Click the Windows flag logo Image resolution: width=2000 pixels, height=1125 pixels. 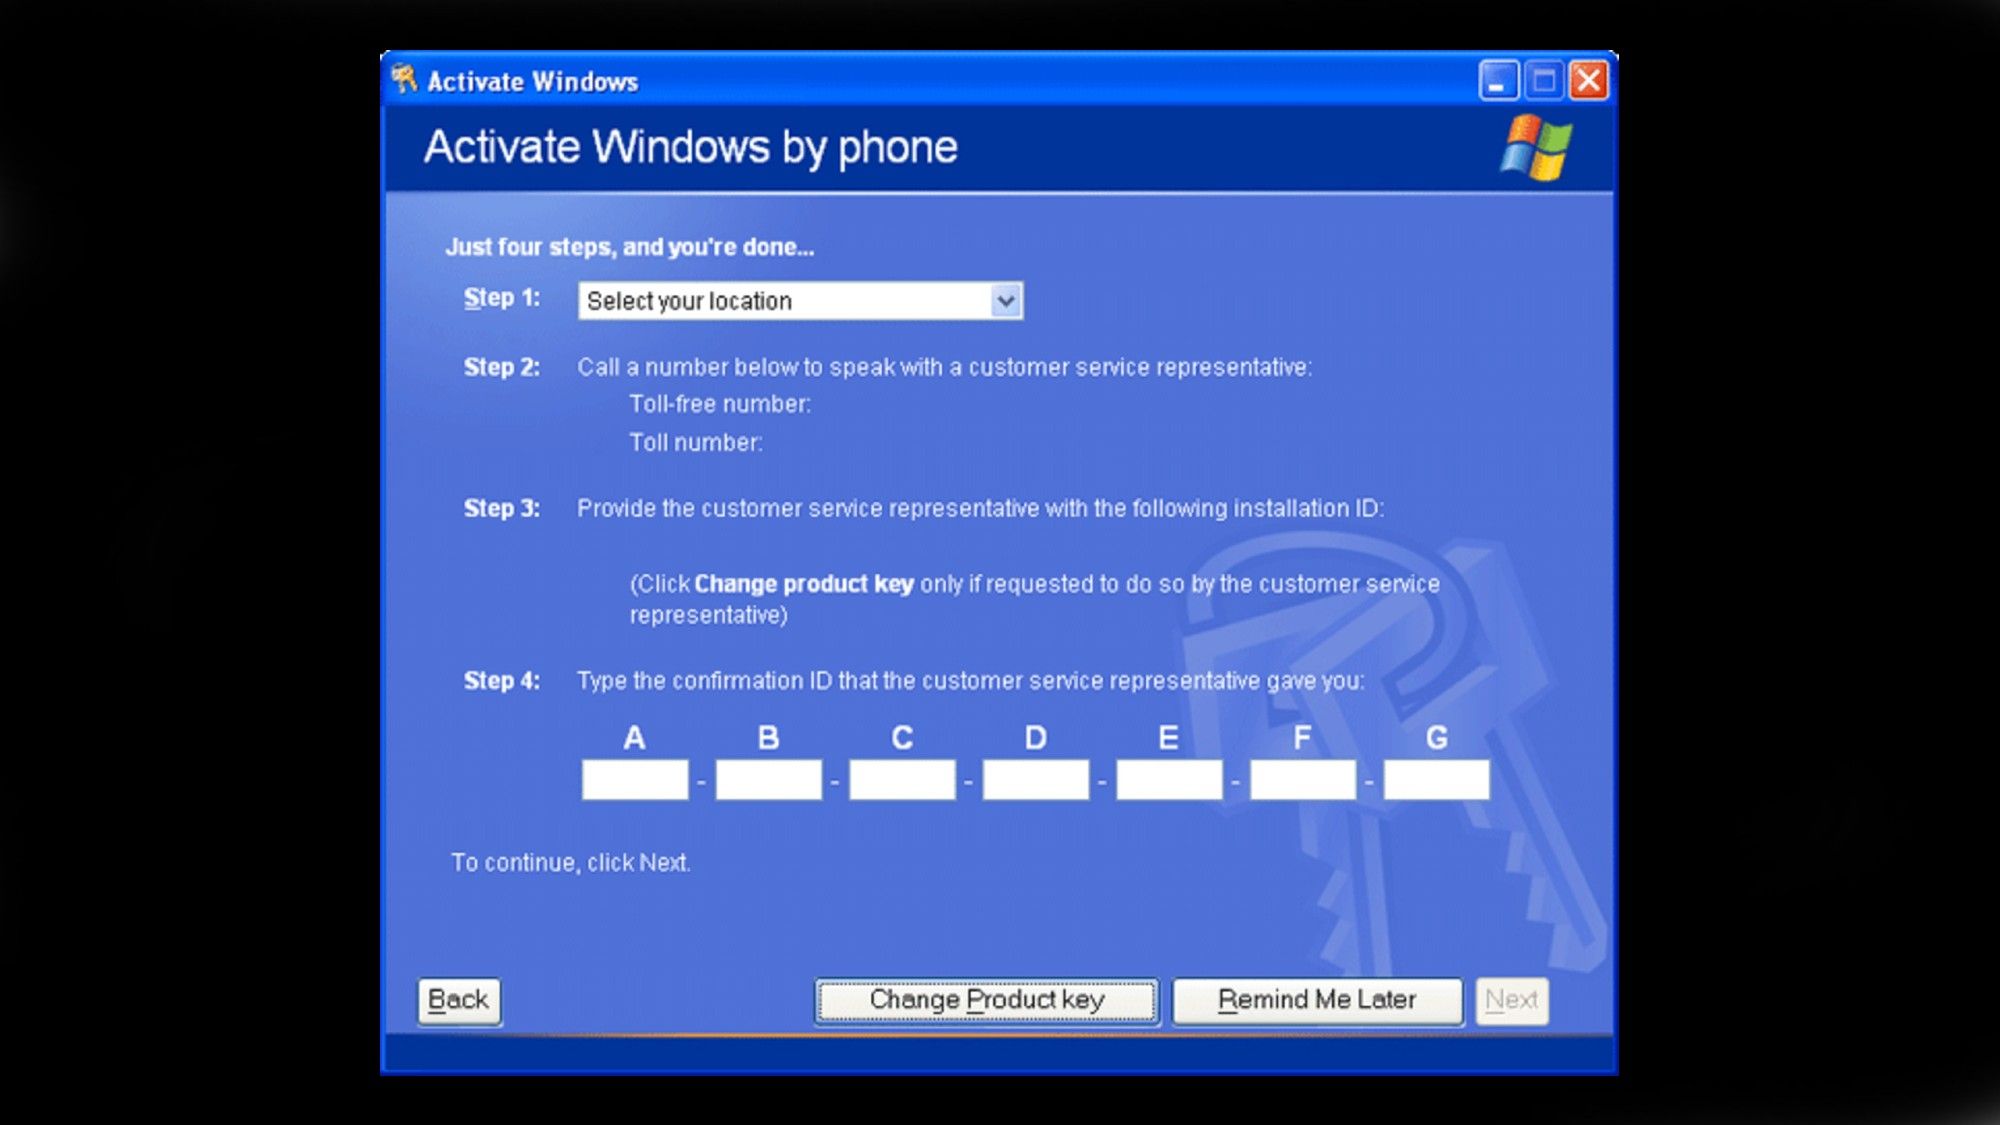click(1536, 147)
